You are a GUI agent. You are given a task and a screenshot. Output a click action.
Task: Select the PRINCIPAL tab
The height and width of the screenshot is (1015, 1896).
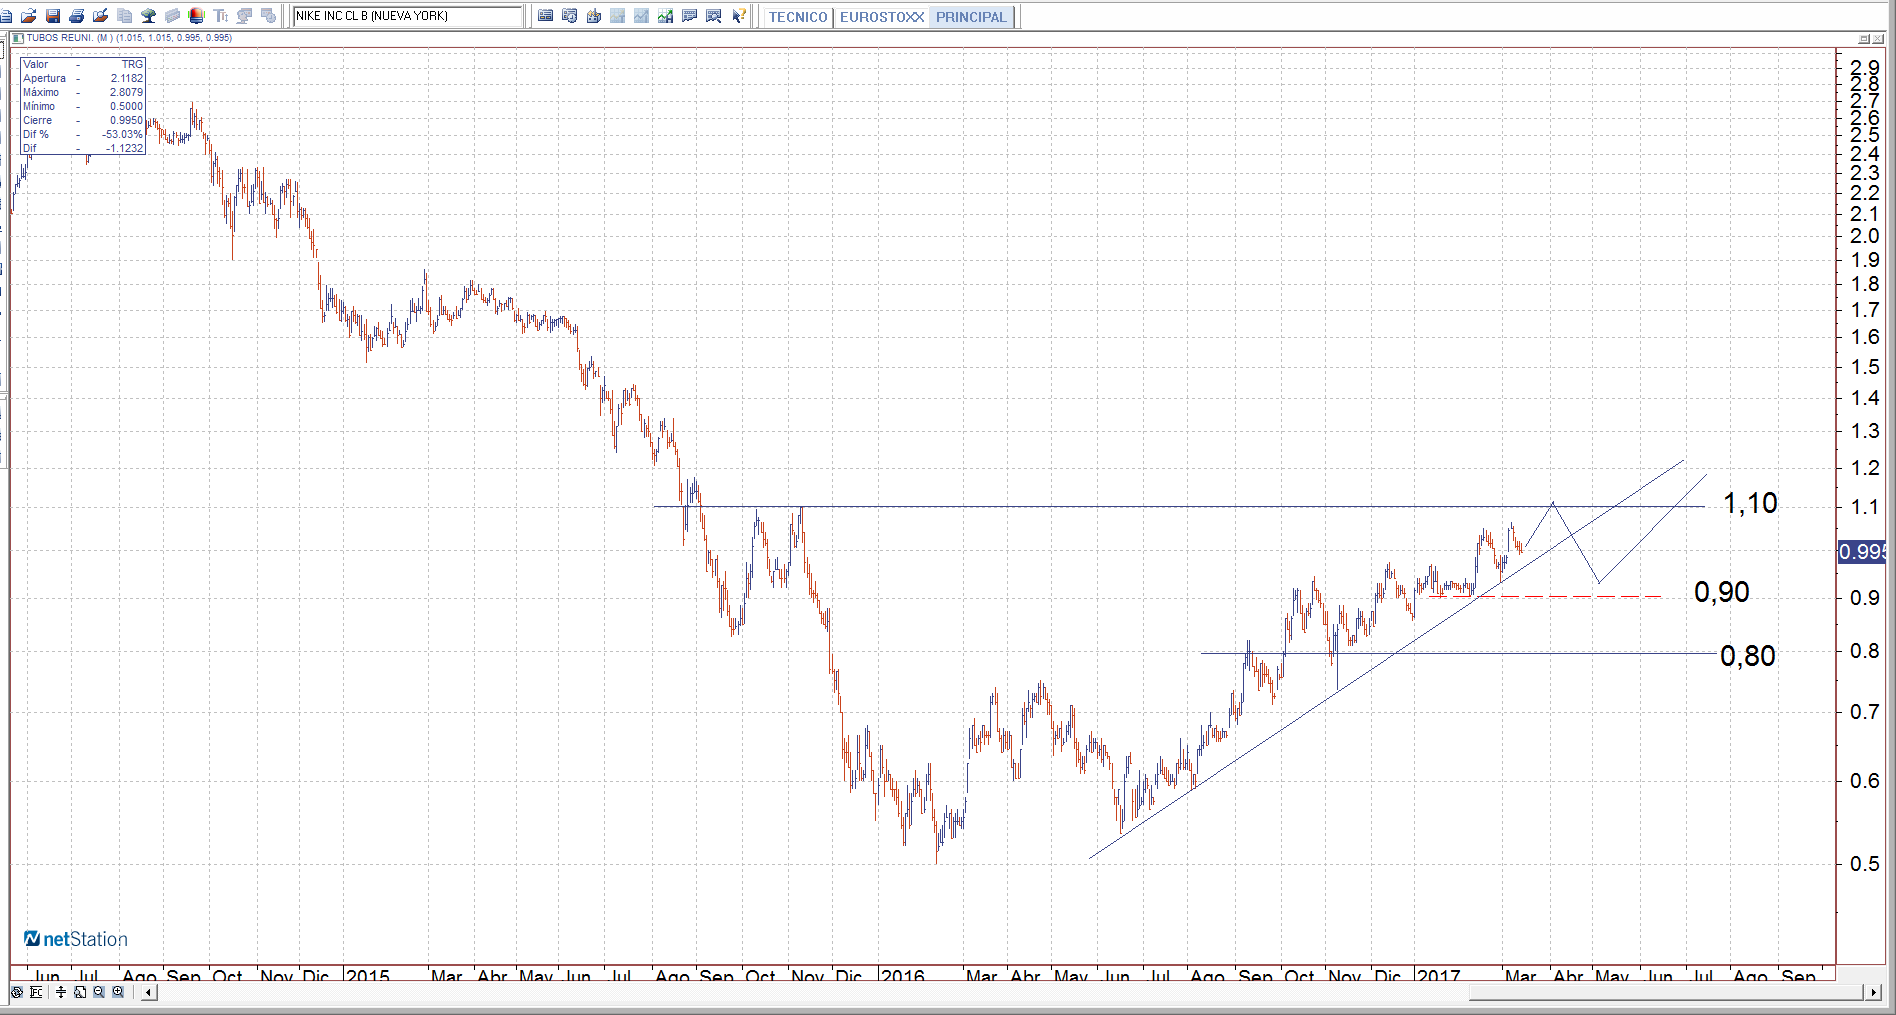pyautogui.click(x=970, y=17)
